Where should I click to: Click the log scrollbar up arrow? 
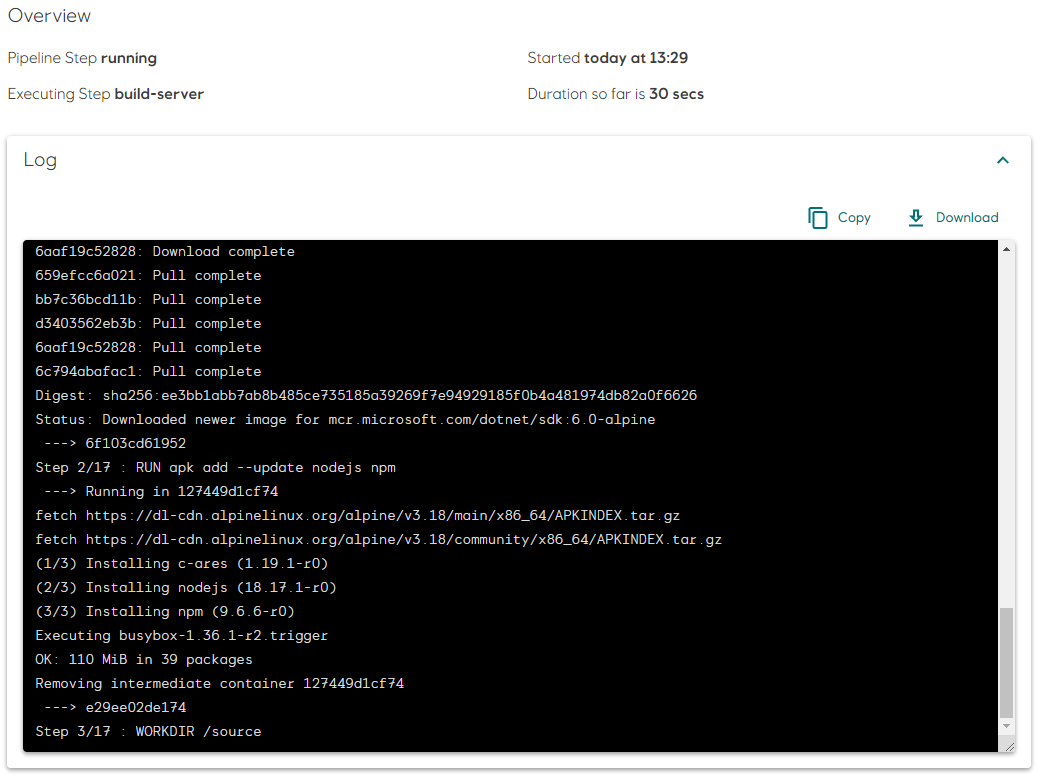click(x=1007, y=247)
